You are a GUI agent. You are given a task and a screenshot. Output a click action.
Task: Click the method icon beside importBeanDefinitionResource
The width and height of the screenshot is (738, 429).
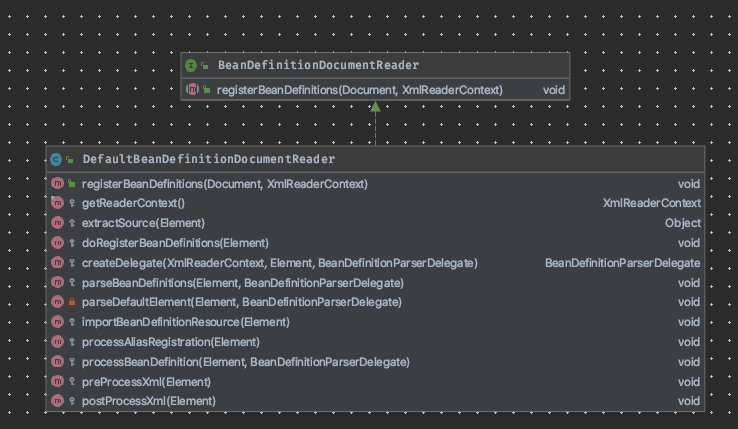pos(57,322)
